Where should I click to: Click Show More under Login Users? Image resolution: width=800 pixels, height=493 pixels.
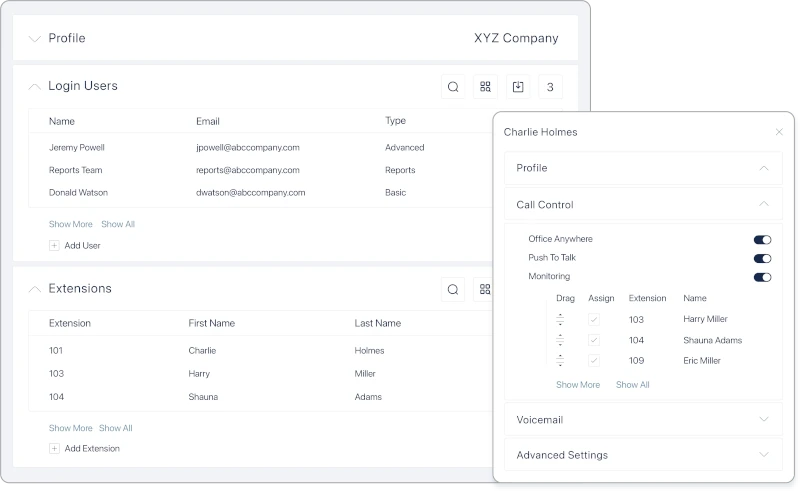[70, 224]
